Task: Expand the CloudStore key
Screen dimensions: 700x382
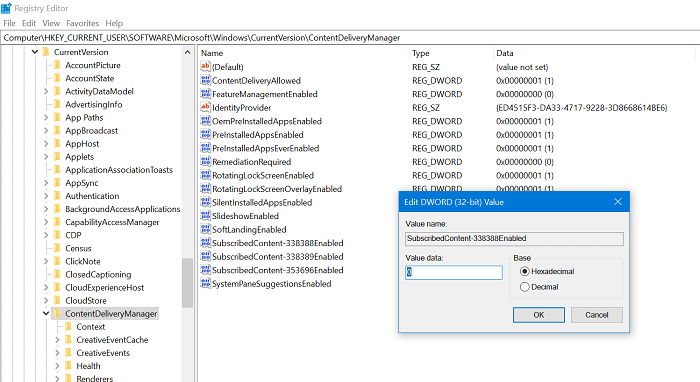Action: click(x=46, y=300)
